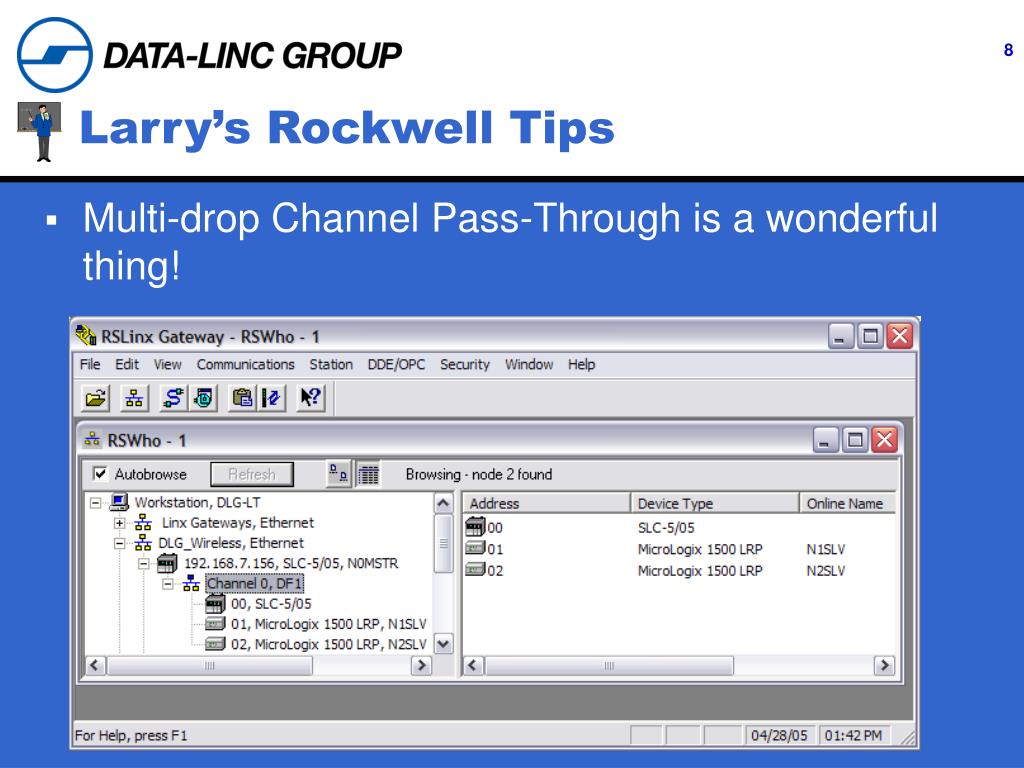The height and width of the screenshot is (768, 1024).
Task: Click the N1SLV online name cell
Action: pos(825,549)
